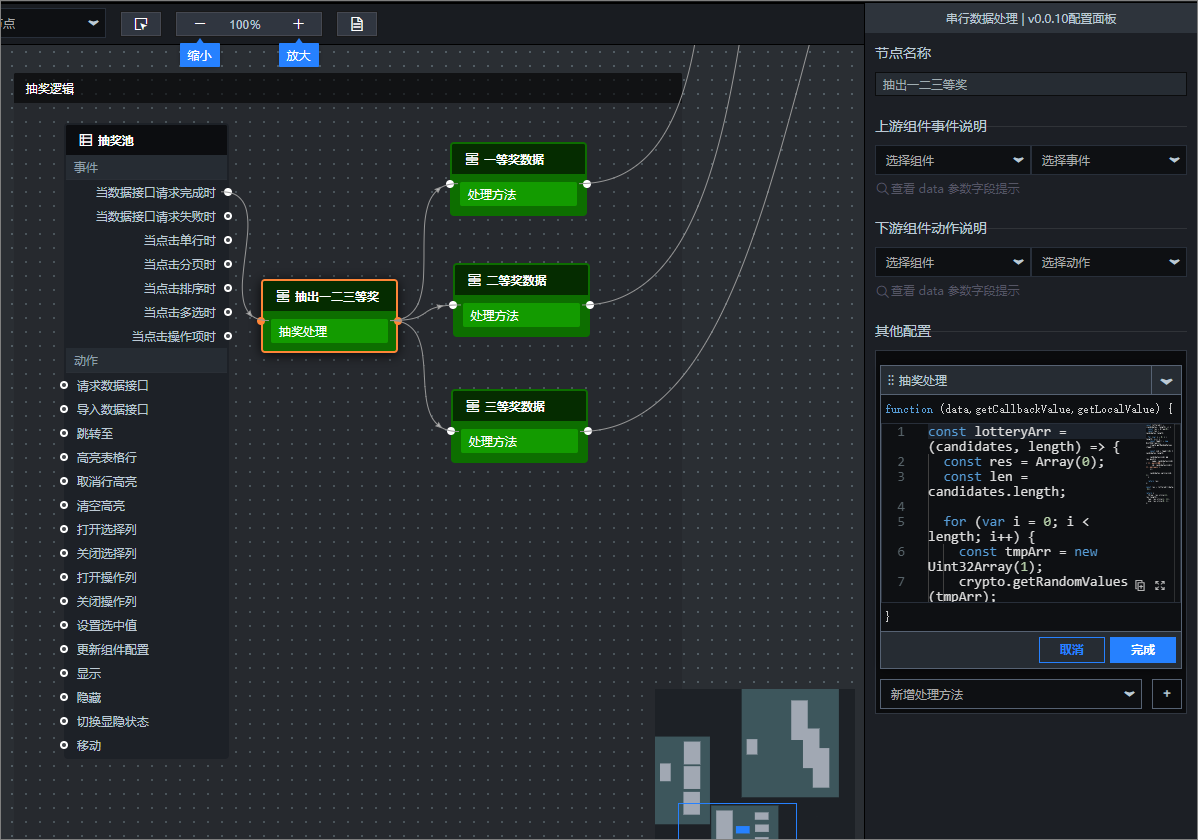Click the 设置选中值 action port

pos(64,625)
